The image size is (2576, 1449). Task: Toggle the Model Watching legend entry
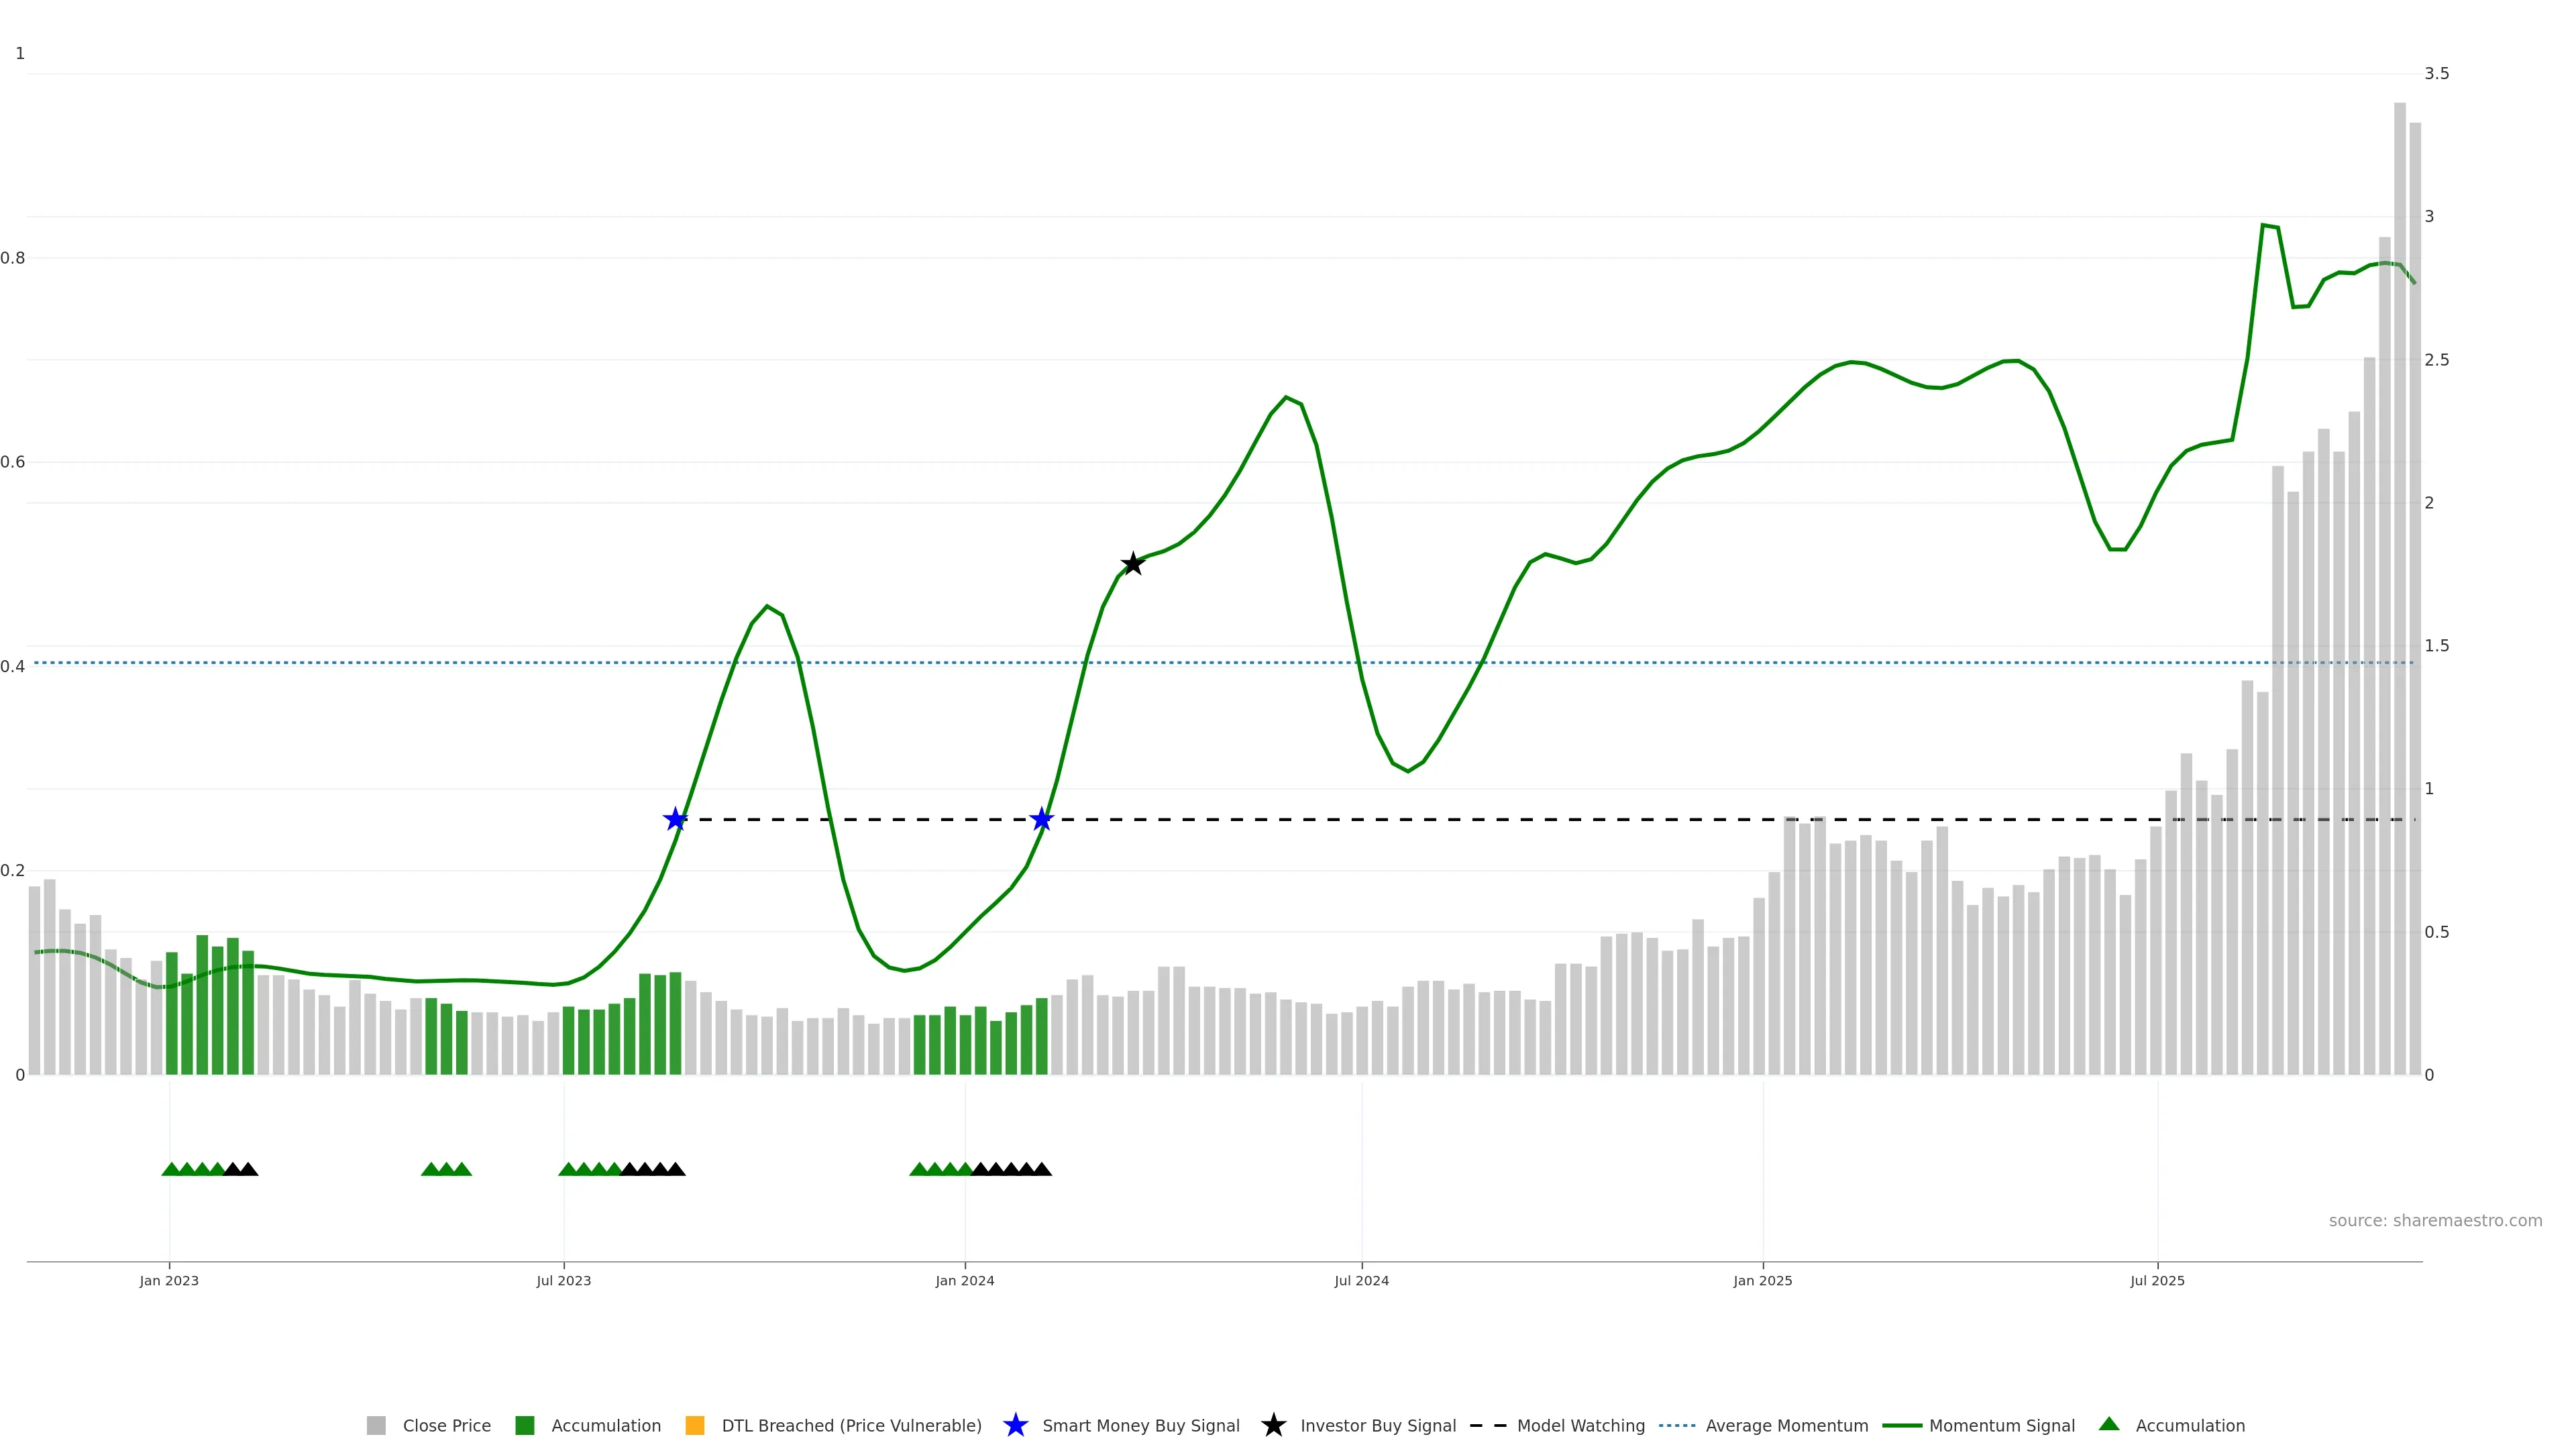[x=1580, y=1426]
